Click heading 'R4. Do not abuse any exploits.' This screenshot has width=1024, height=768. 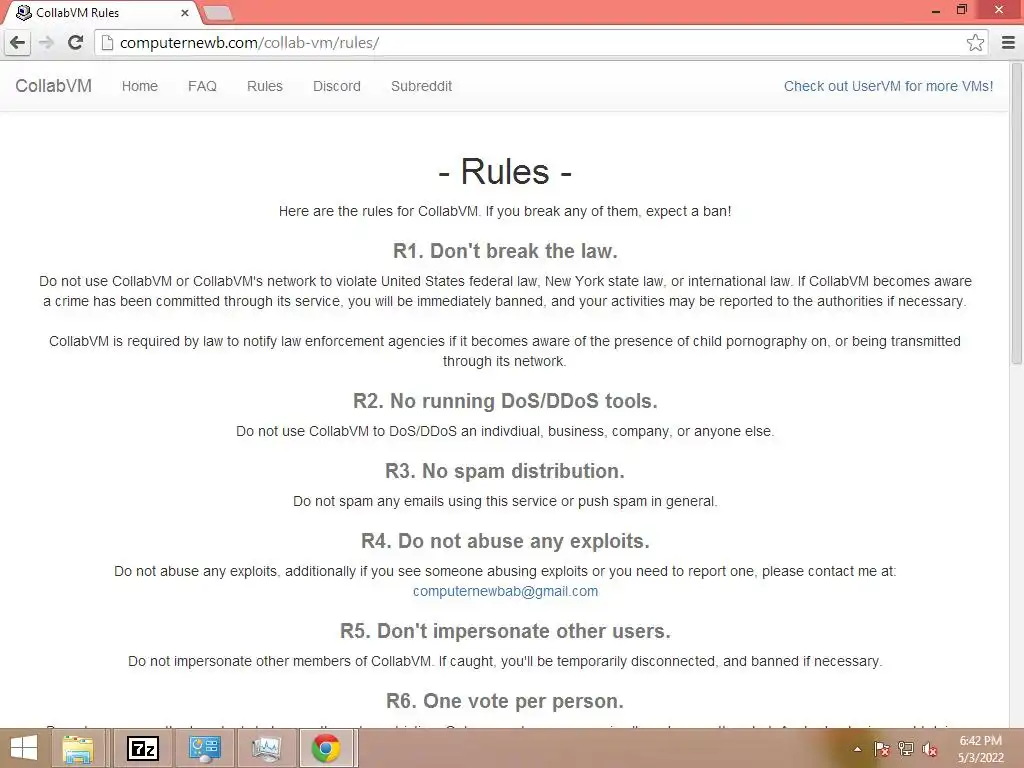(x=505, y=541)
